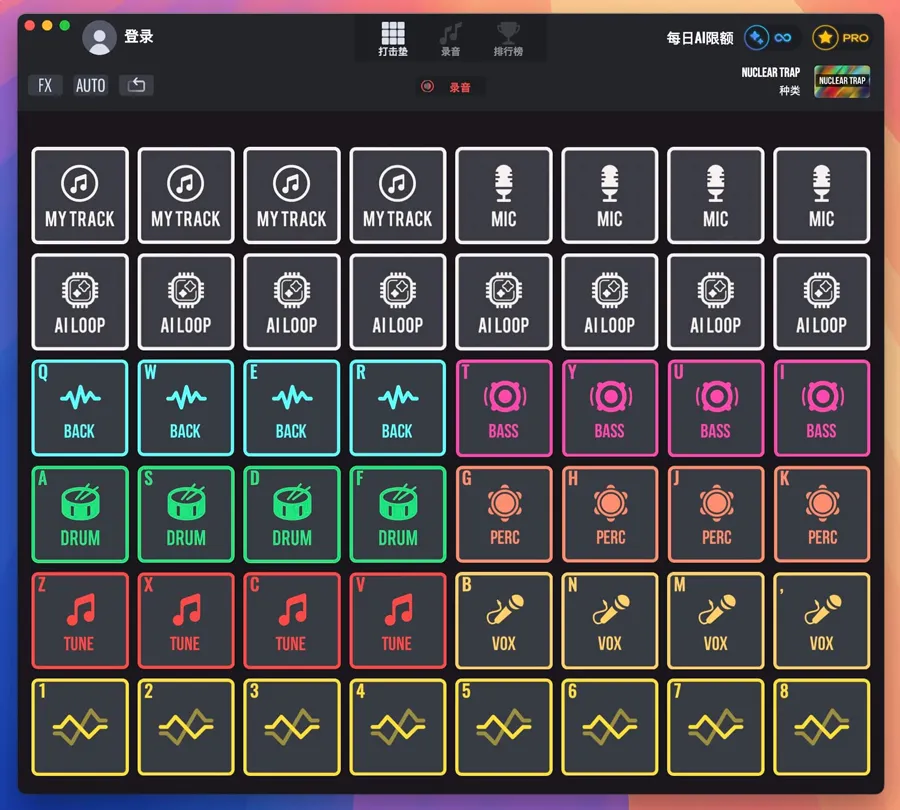Tap the first MIC pad
This screenshot has height=810, width=900.
tap(503, 196)
